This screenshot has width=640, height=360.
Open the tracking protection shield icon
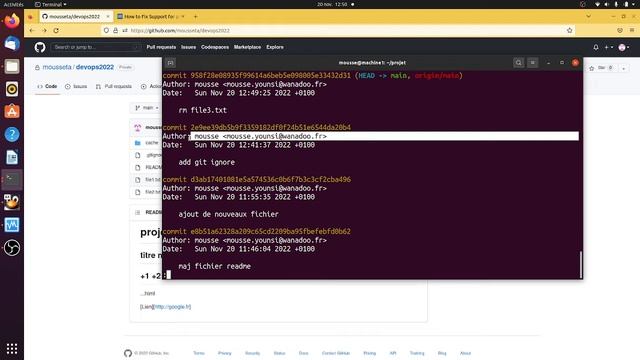coord(106,31)
